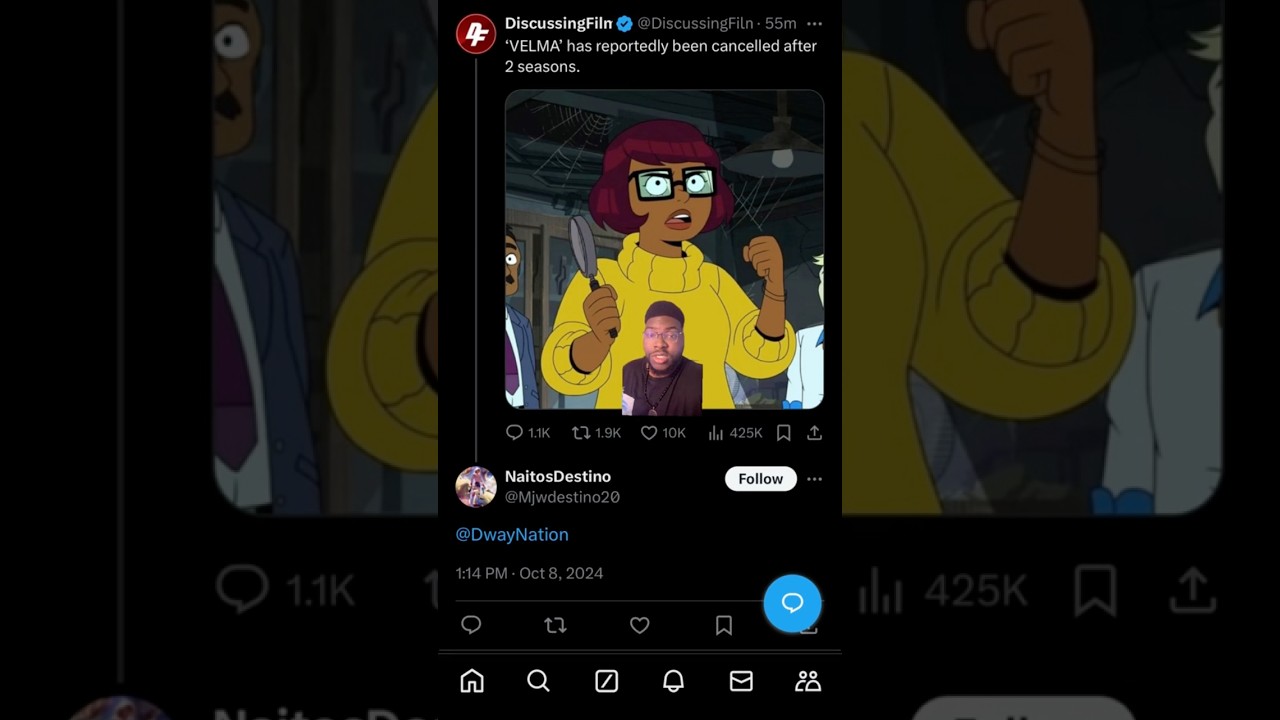Open the @DwayNation mention link

(x=512, y=535)
